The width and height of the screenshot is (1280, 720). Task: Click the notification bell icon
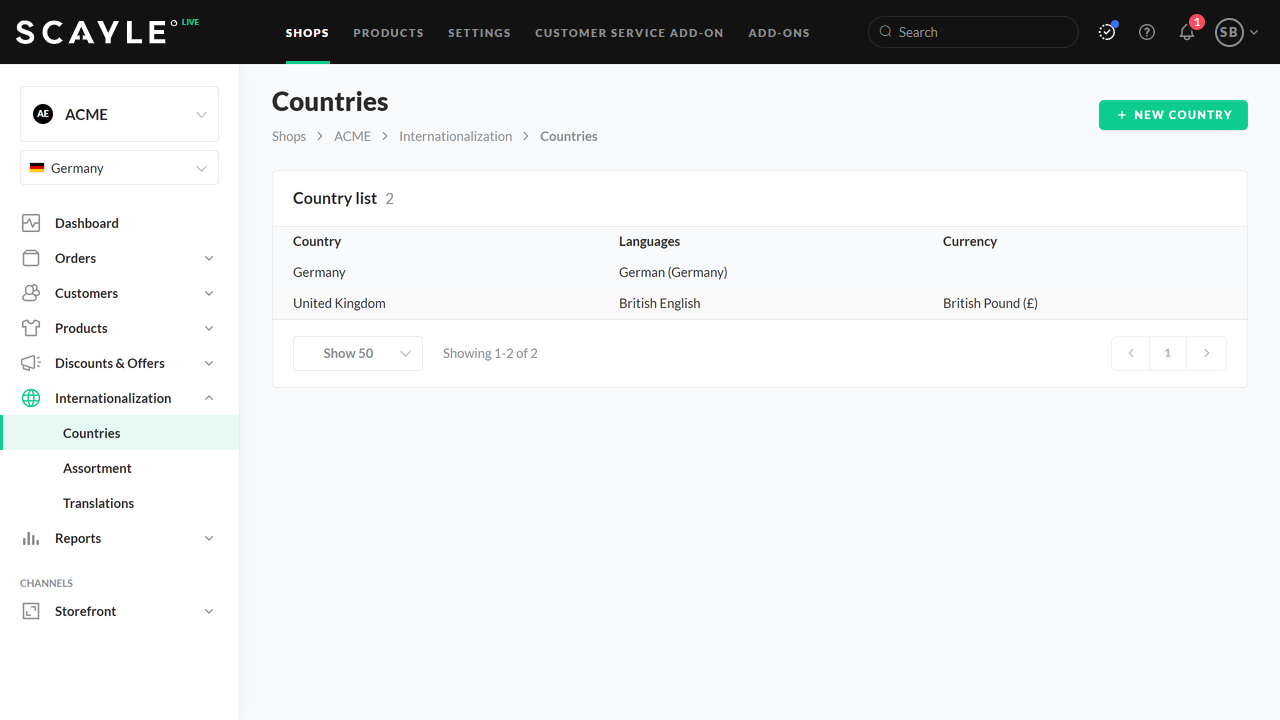point(1187,32)
